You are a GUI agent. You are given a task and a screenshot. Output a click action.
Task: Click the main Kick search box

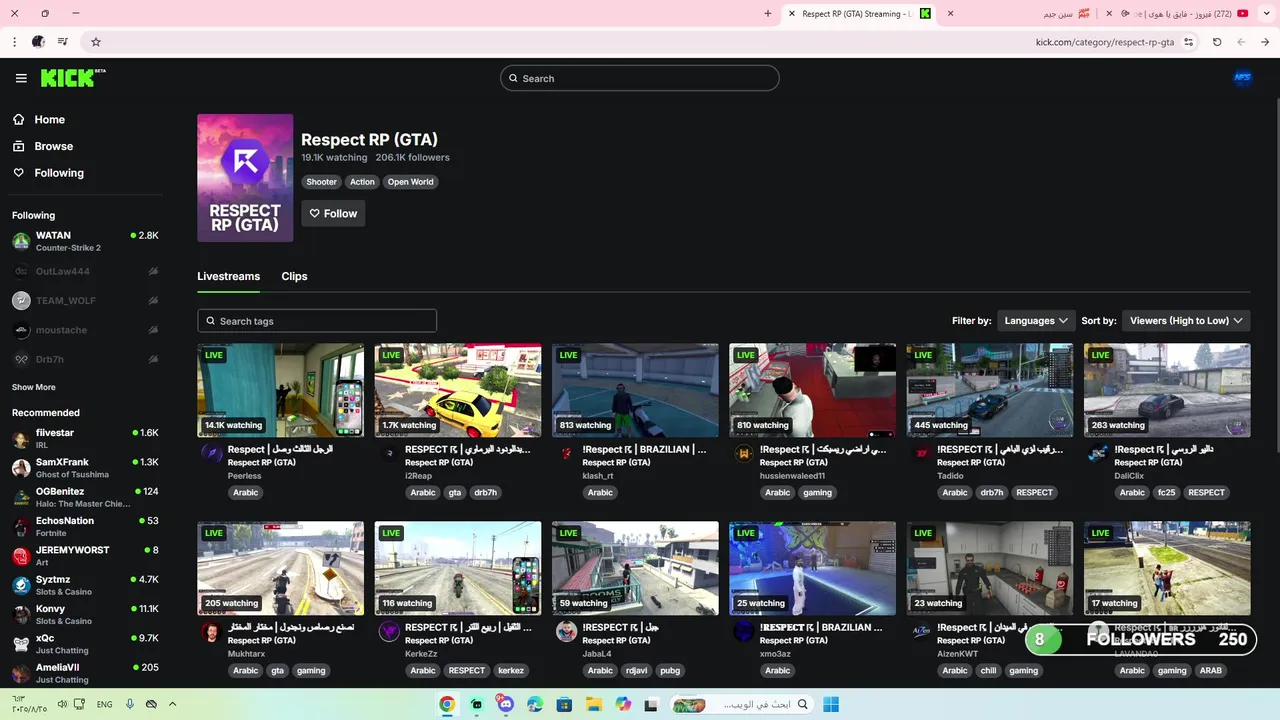click(x=640, y=78)
